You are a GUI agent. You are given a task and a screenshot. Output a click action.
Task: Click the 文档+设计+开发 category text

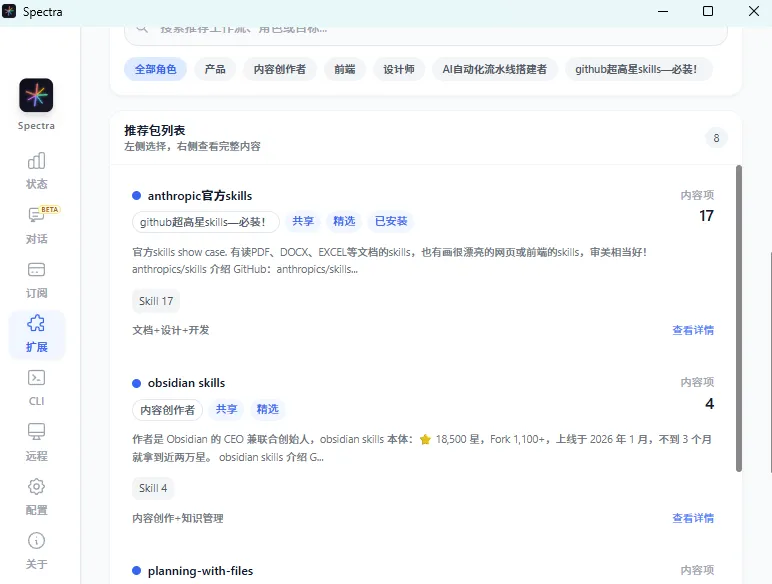171,330
